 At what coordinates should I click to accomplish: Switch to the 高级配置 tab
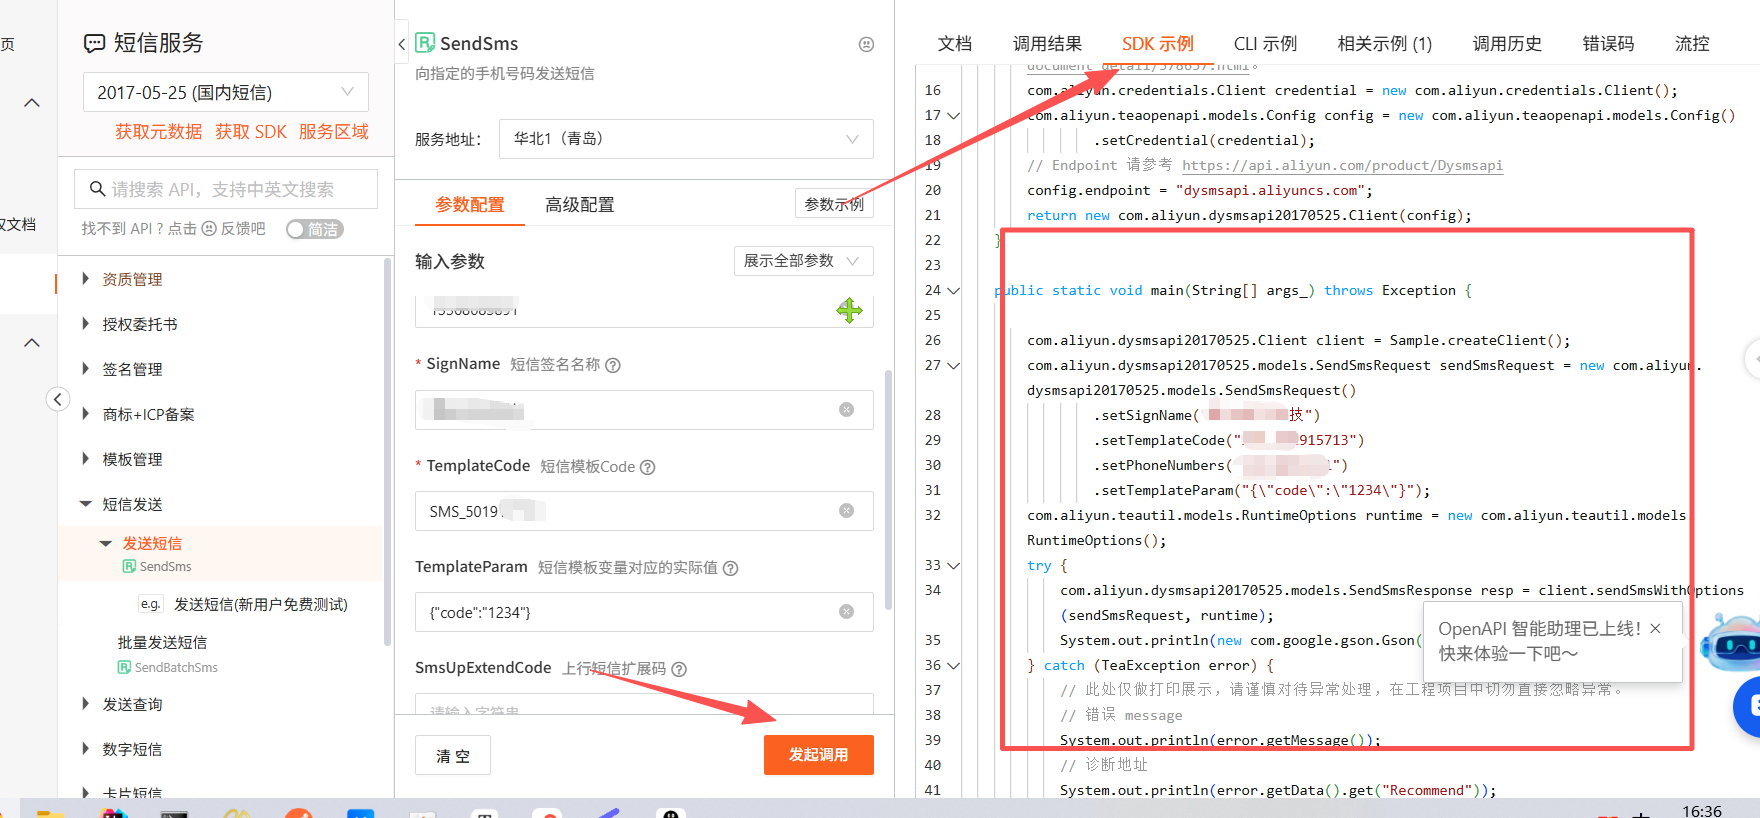580,205
